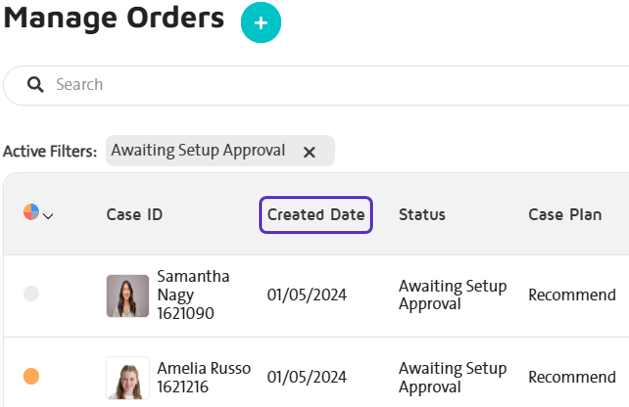Click Recommend plan in Amelia Russo row
The height and width of the screenshot is (407, 629).
coord(572,377)
